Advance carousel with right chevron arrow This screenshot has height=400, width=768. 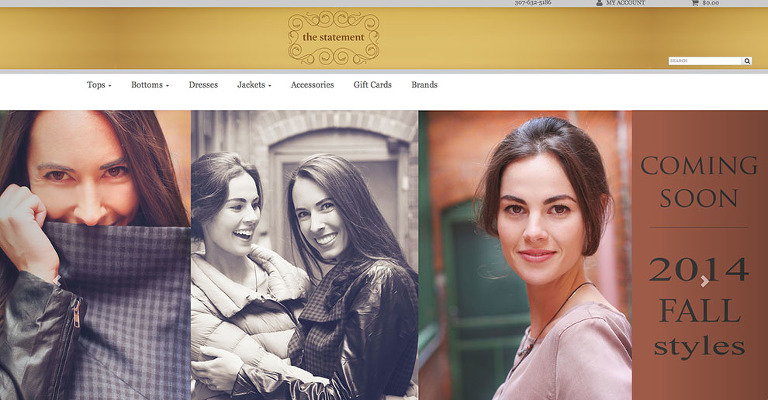[705, 281]
